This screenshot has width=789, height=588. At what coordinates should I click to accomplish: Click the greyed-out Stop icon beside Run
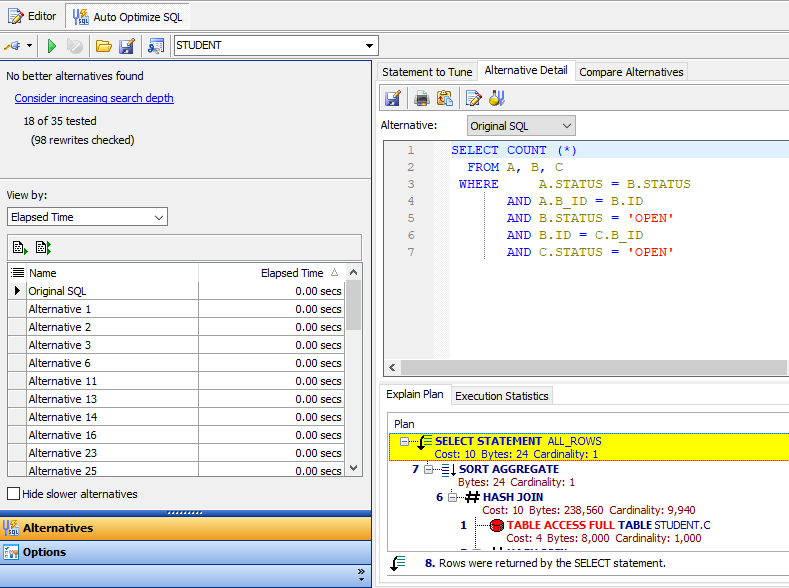[74, 46]
